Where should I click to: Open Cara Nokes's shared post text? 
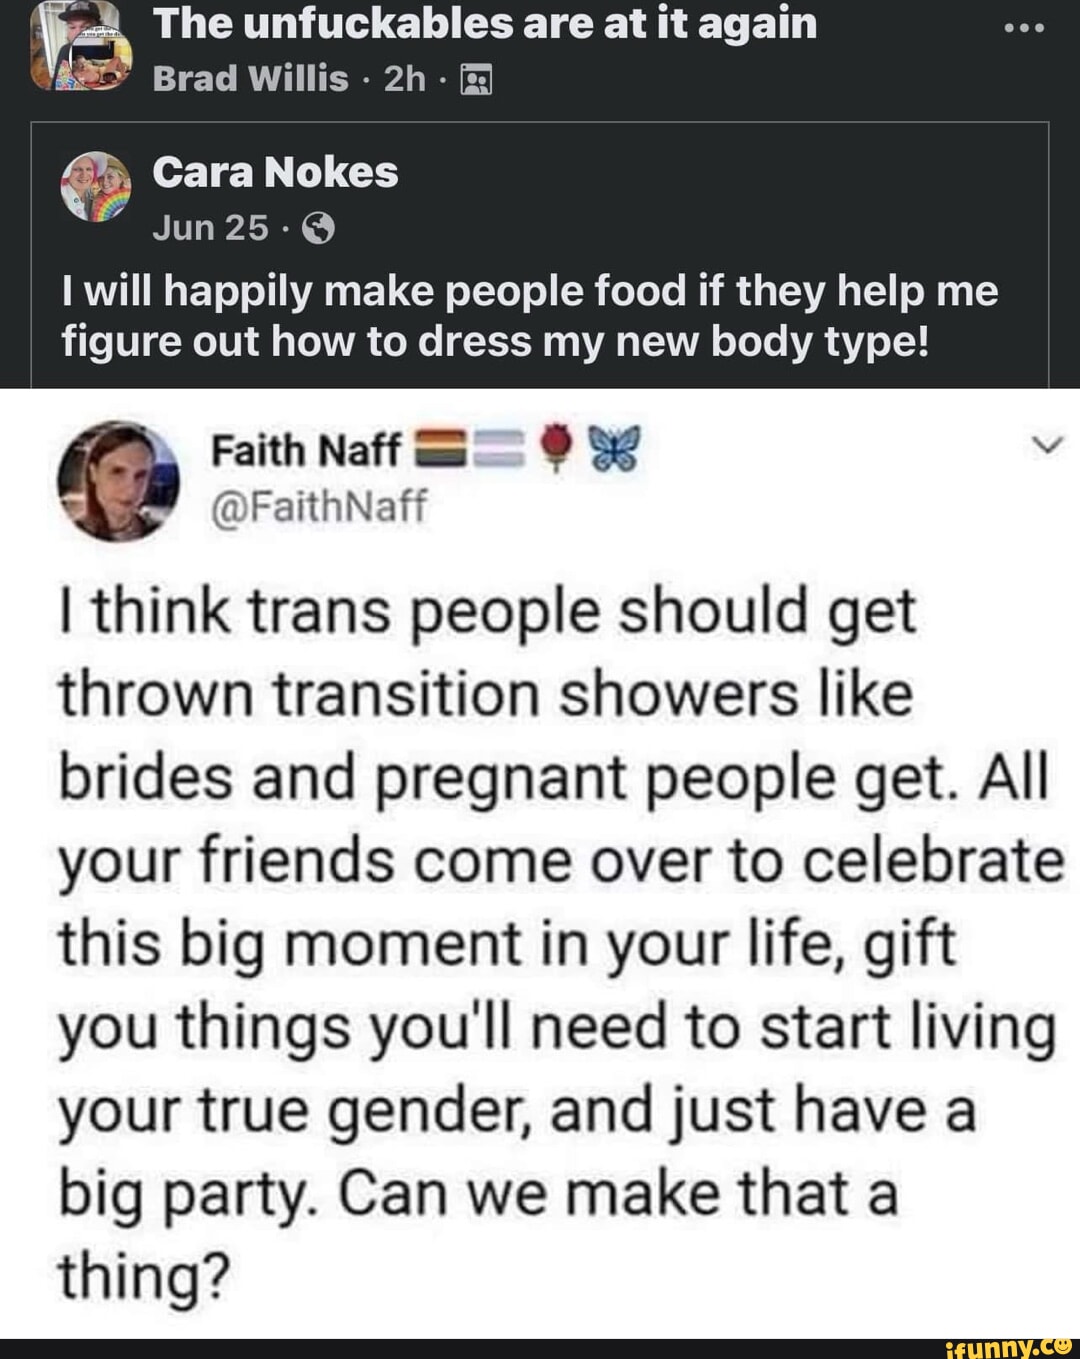(x=530, y=316)
